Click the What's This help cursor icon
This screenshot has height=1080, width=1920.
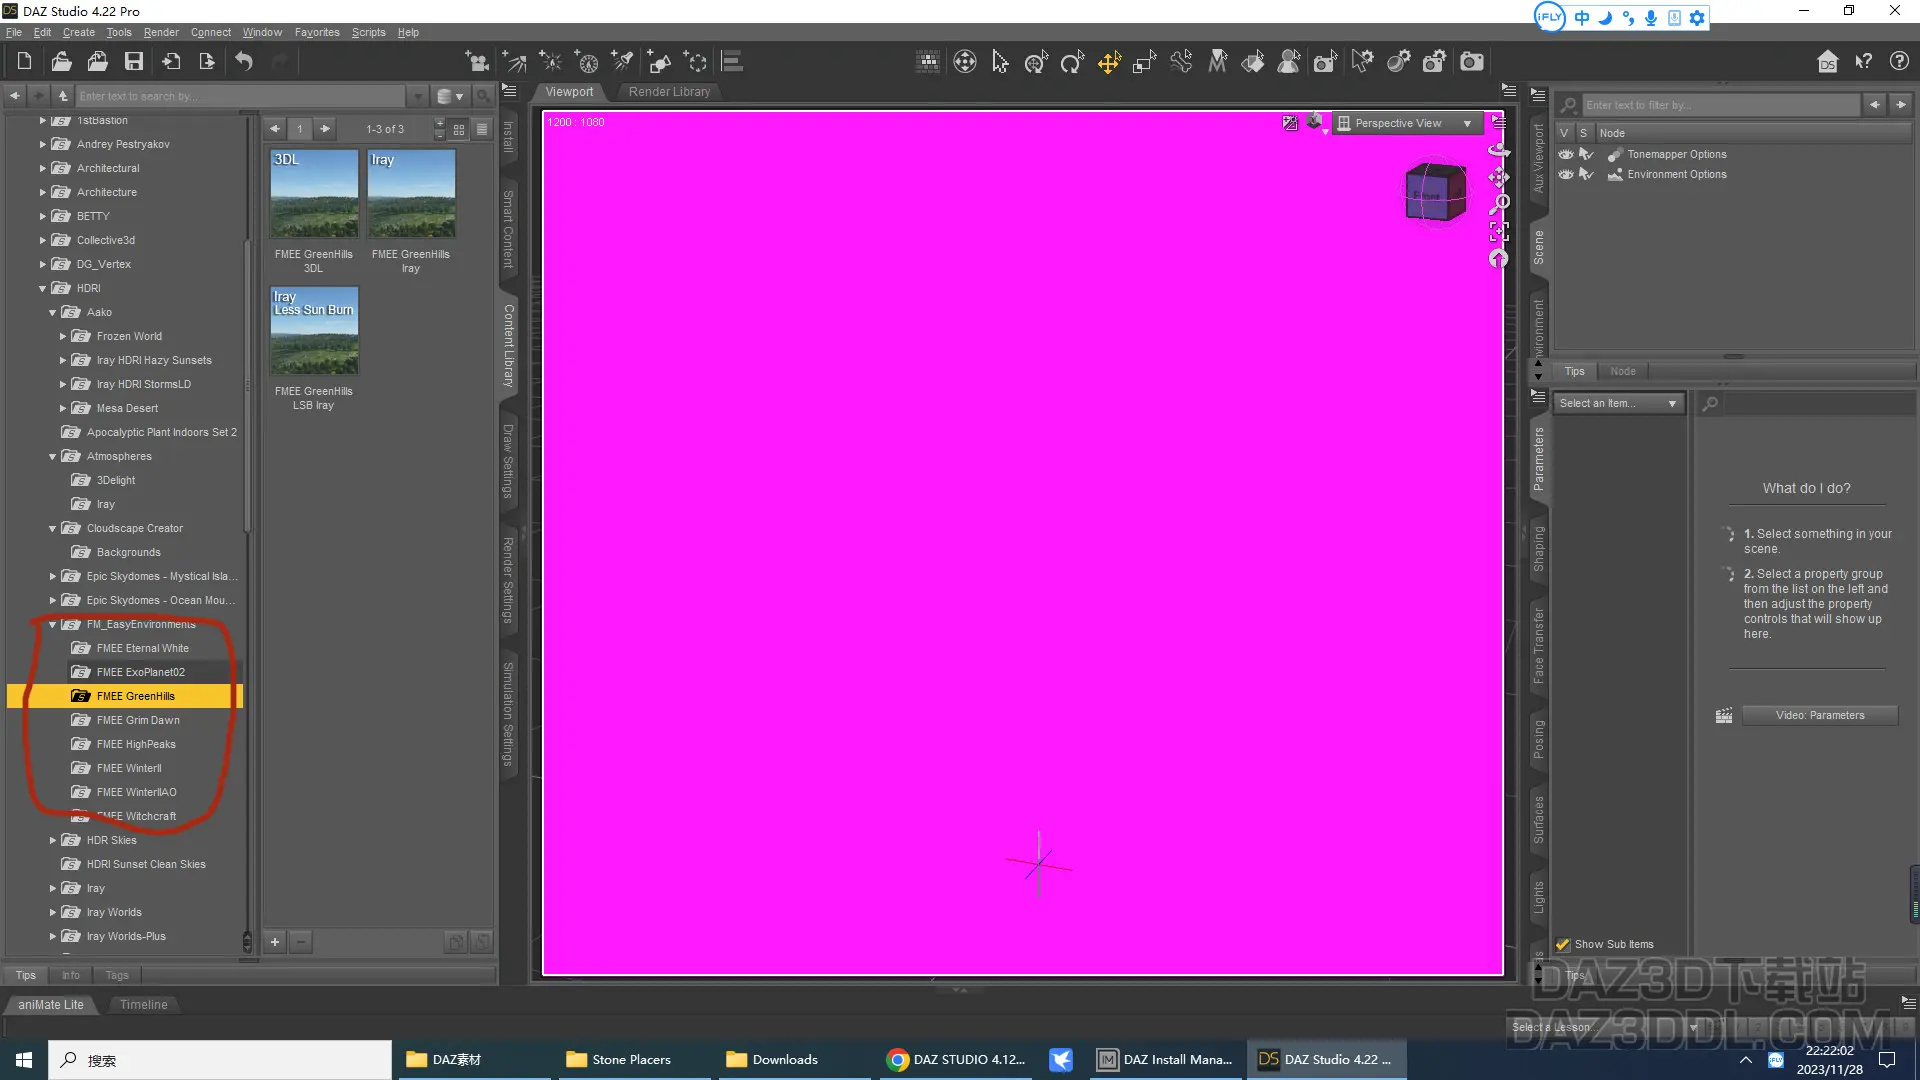pyautogui.click(x=1863, y=62)
